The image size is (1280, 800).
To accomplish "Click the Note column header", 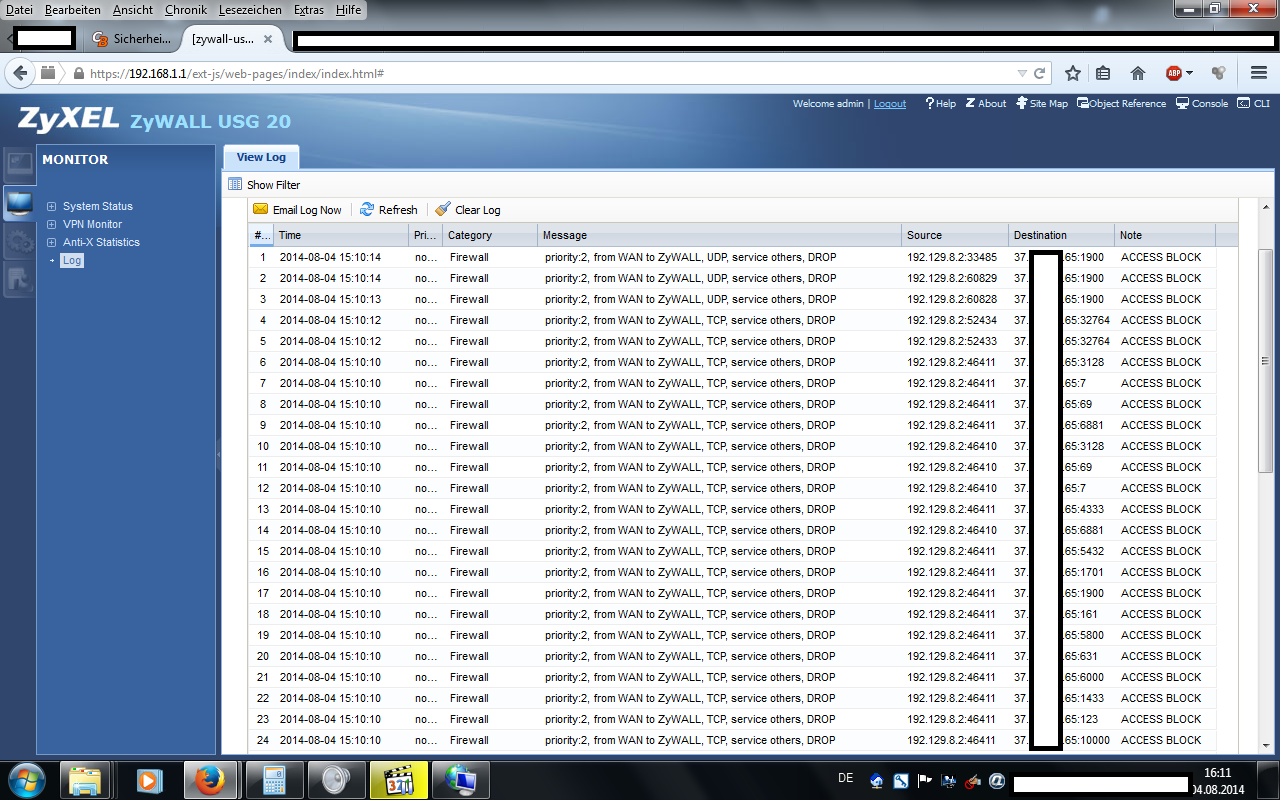I will 1165,235.
